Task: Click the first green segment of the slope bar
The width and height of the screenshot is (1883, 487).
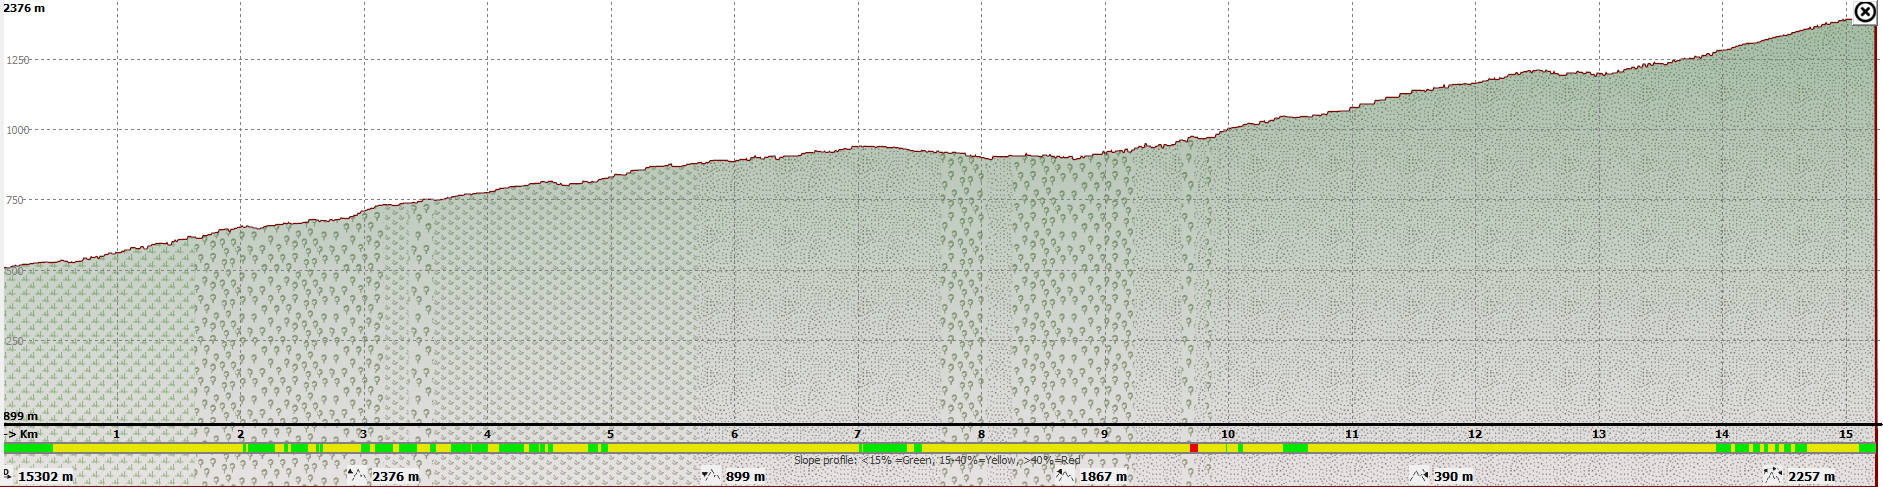Action: 28,448
